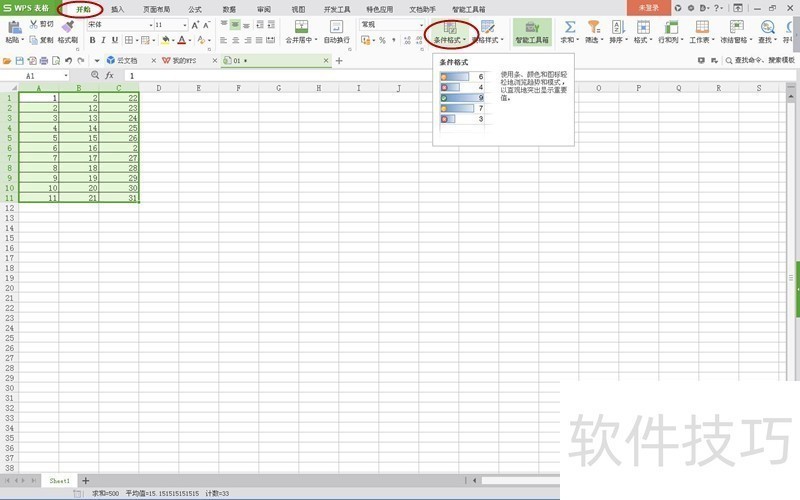This screenshot has width=800, height=500.
Task: Click the fx insert function button
Action: pos(109,76)
